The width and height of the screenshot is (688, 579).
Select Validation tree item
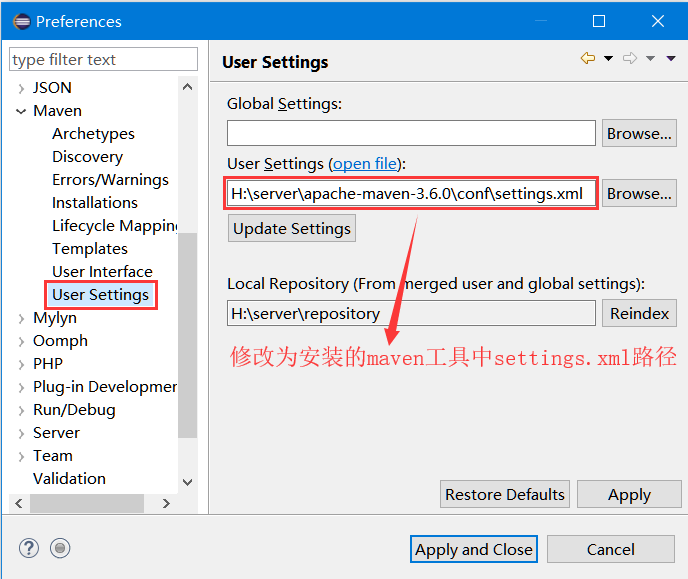tap(69, 479)
